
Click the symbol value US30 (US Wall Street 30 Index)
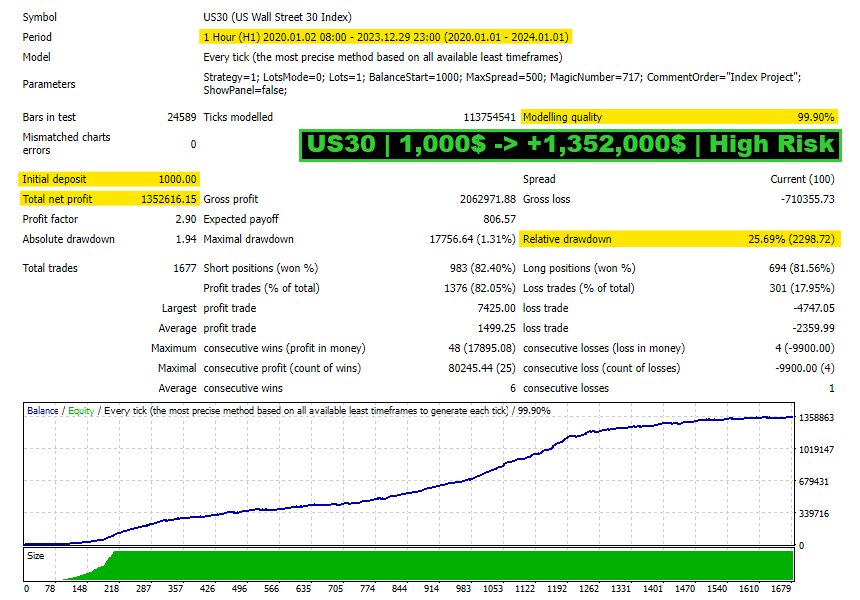click(278, 17)
